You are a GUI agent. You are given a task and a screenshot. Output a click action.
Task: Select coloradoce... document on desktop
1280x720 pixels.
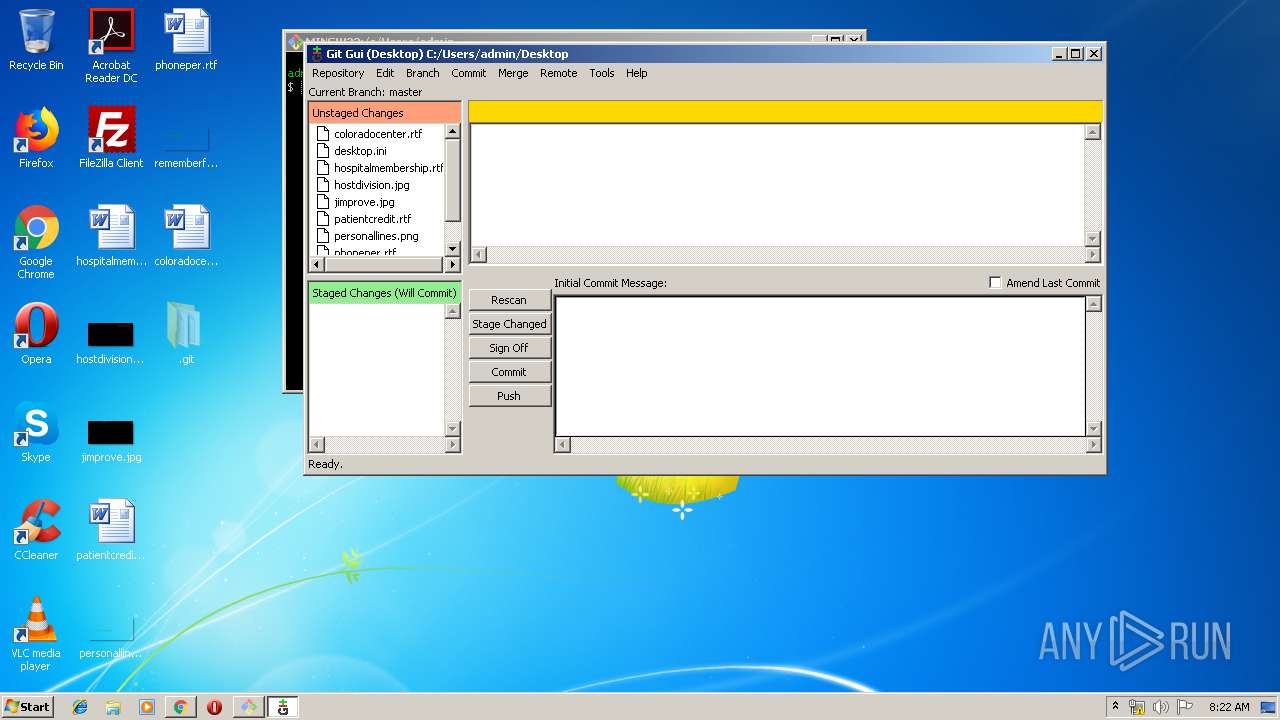point(186,236)
